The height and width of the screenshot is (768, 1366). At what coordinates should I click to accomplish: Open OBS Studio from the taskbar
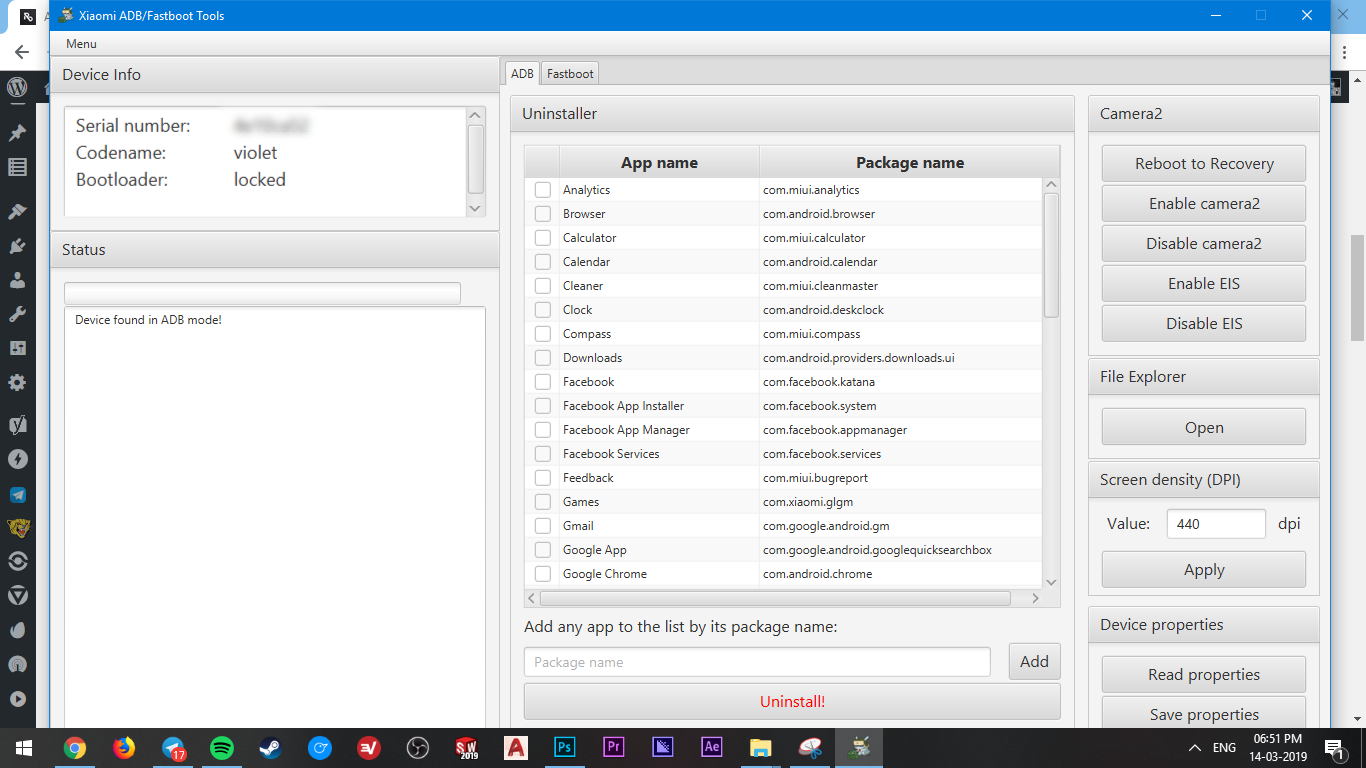[418, 747]
